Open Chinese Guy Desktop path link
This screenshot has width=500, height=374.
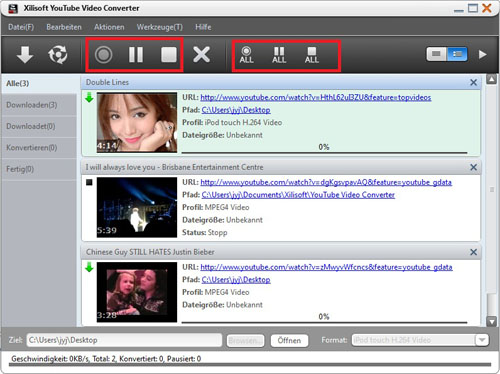click(236, 280)
